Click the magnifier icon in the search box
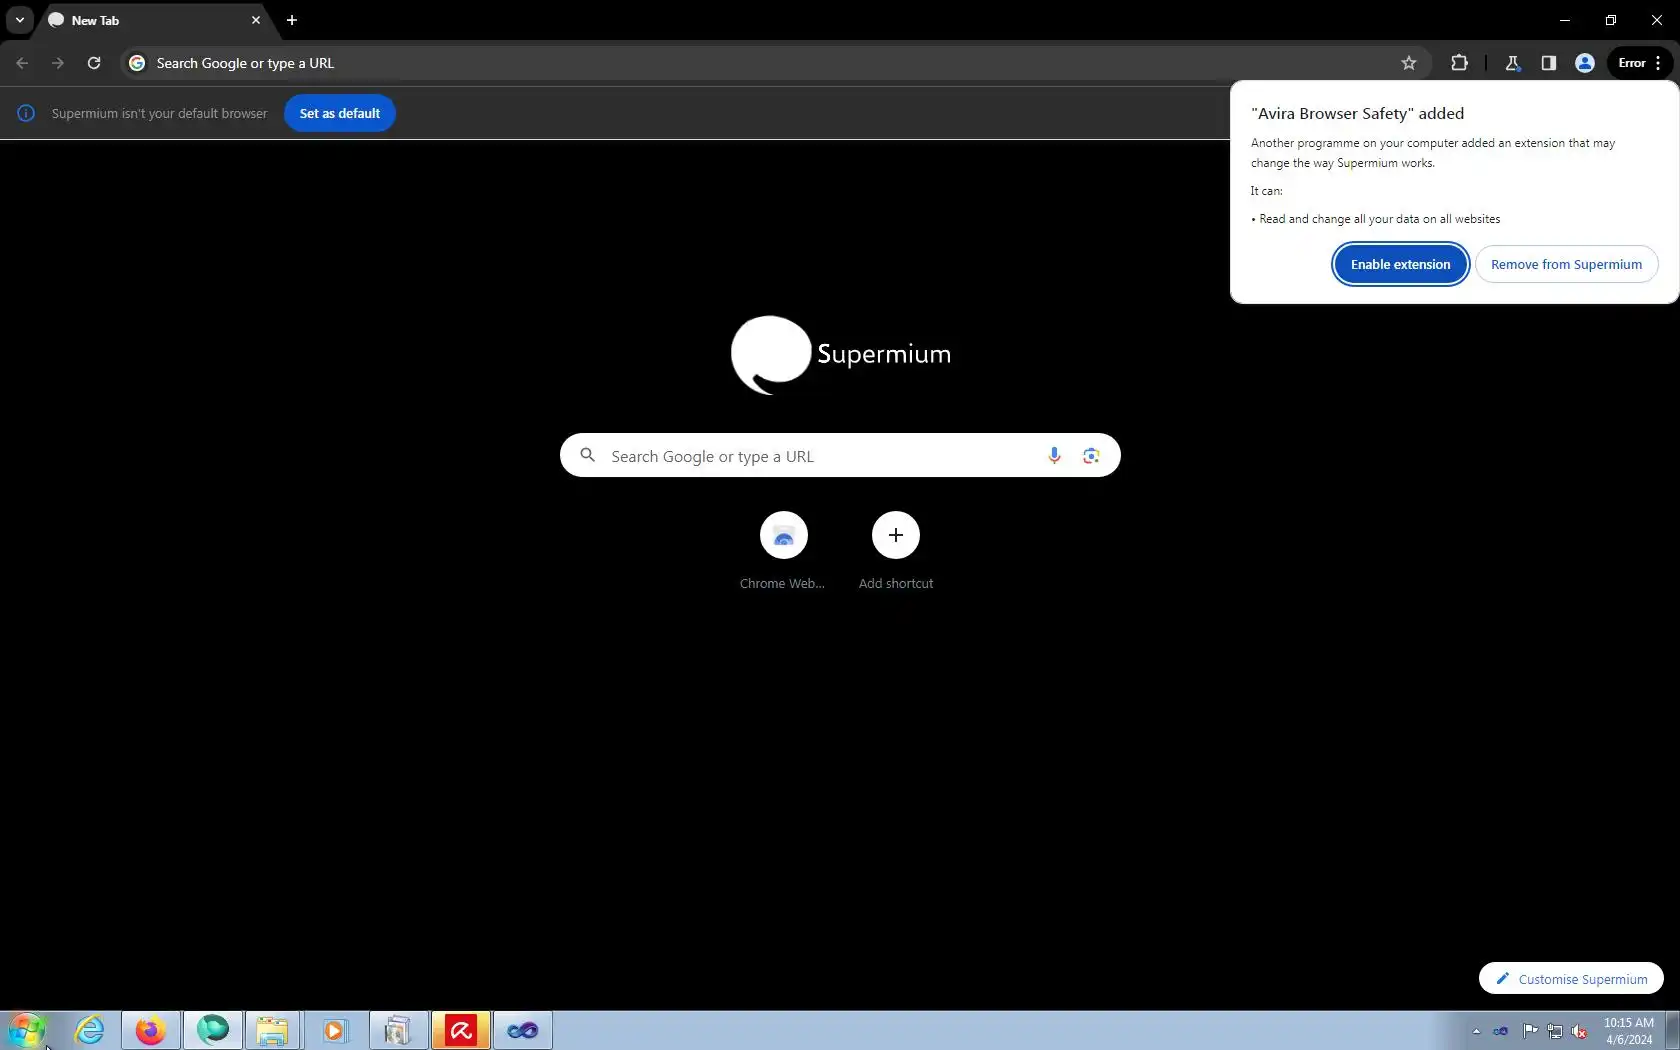 click(x=588, y=456)
